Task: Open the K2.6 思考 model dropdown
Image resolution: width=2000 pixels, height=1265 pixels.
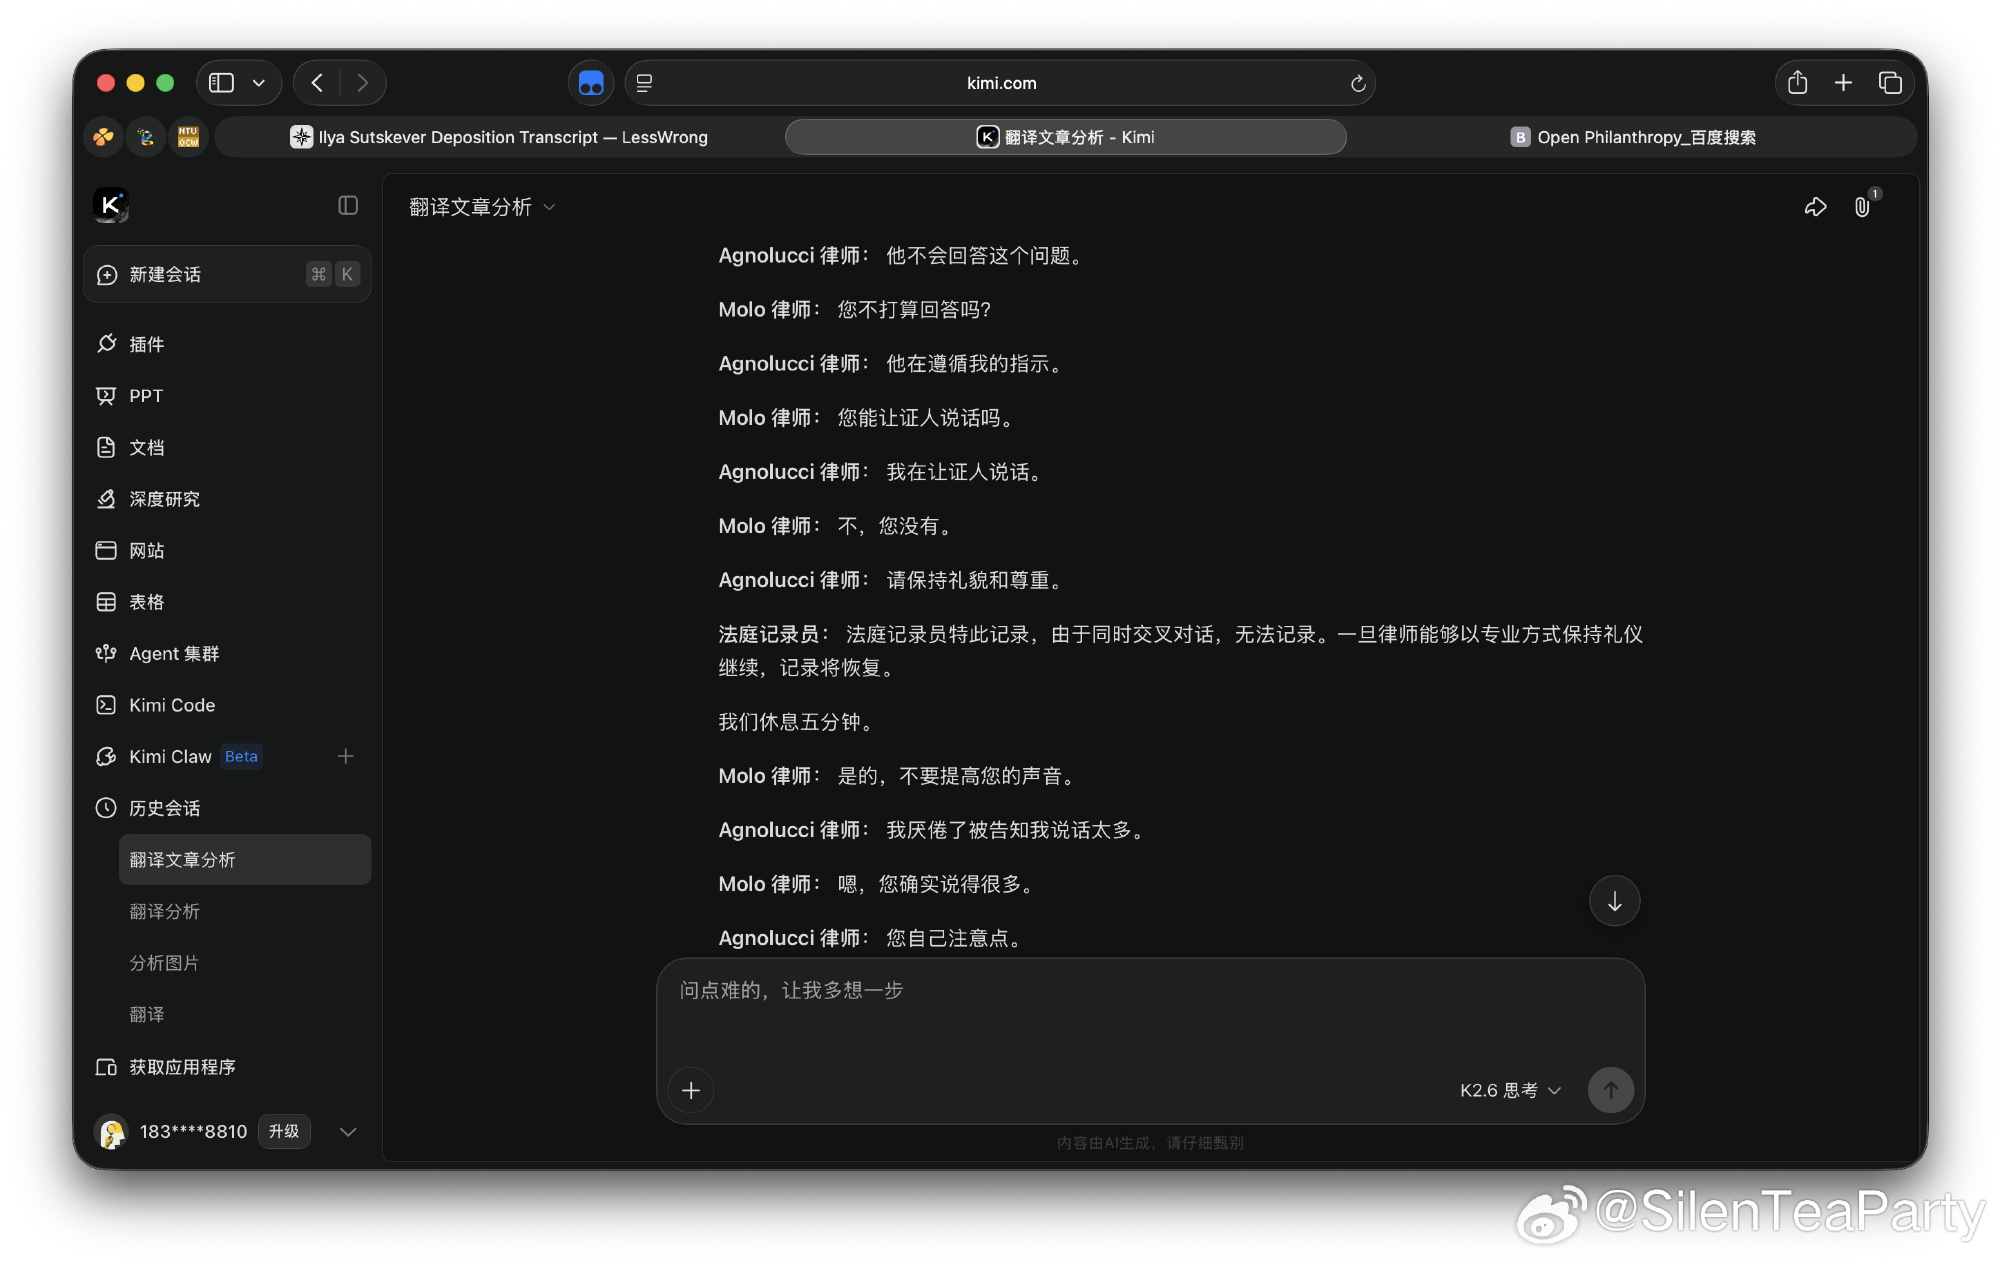Action: [x=1510, y=1090]
